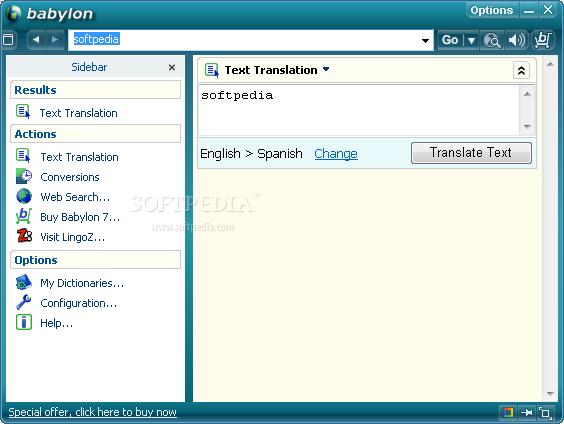Open Conversions action label

pyautogui.click(x=70, y=177)
